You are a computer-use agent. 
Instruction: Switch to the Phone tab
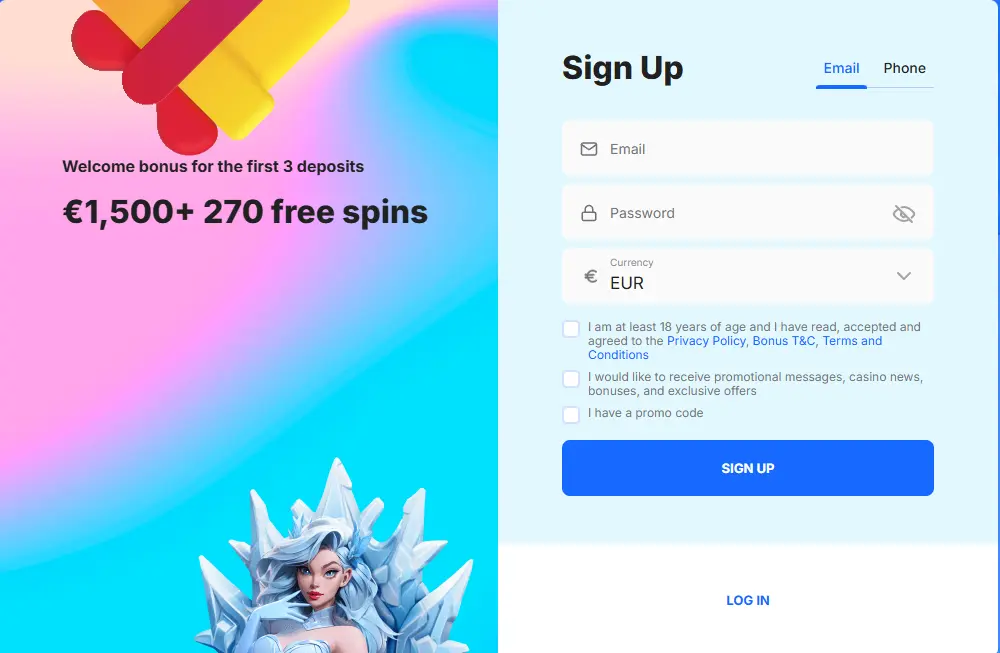pos(904,68)
